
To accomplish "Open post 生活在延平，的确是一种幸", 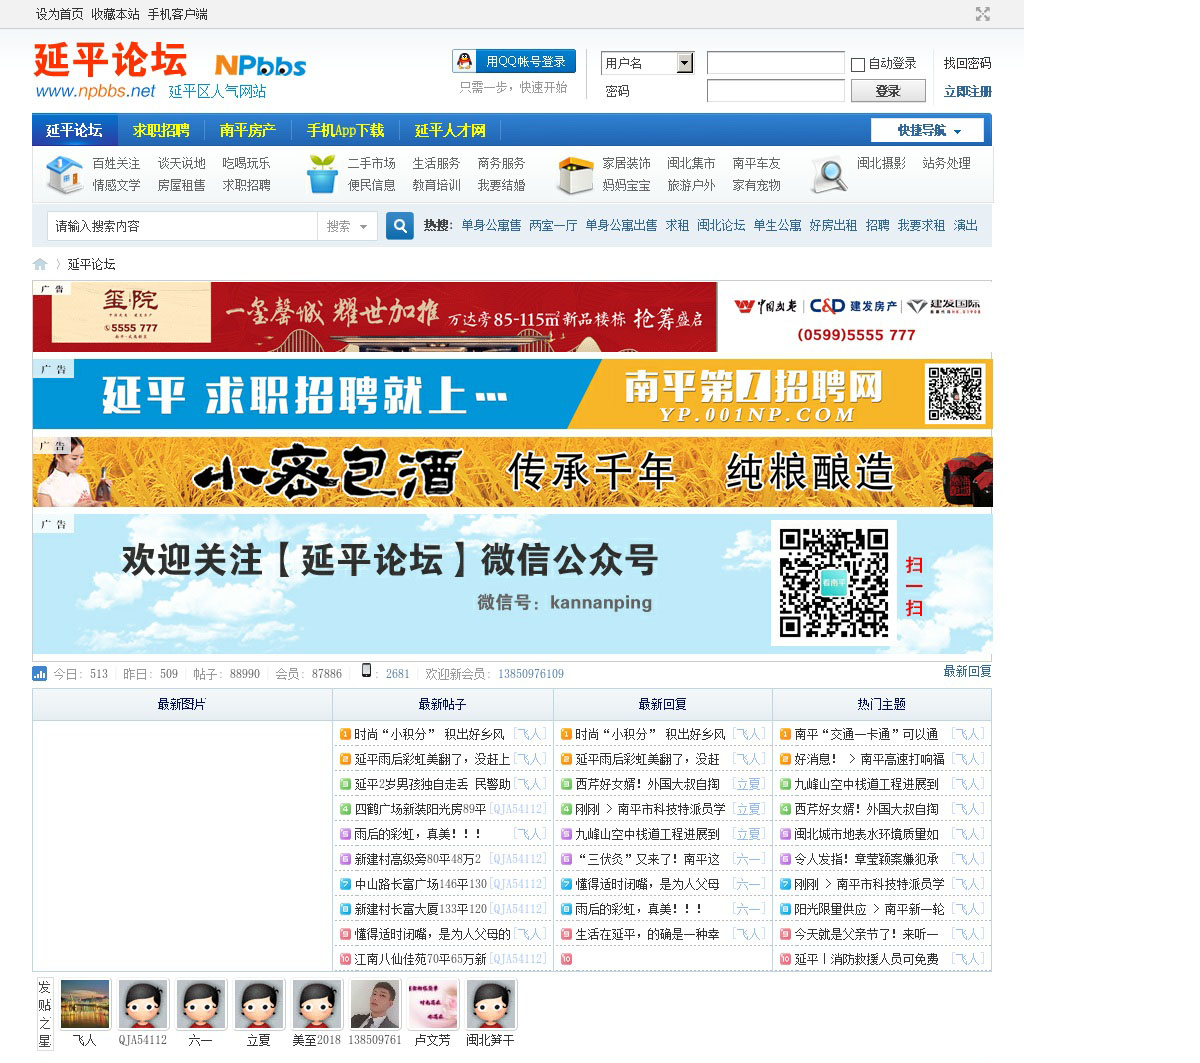I will click(x=647, y=933).
